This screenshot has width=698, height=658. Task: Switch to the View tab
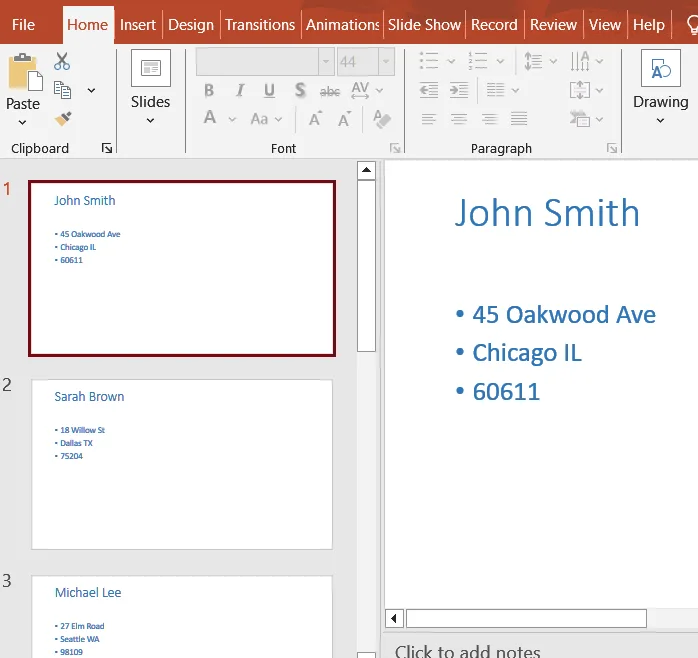tap(605, 25)
